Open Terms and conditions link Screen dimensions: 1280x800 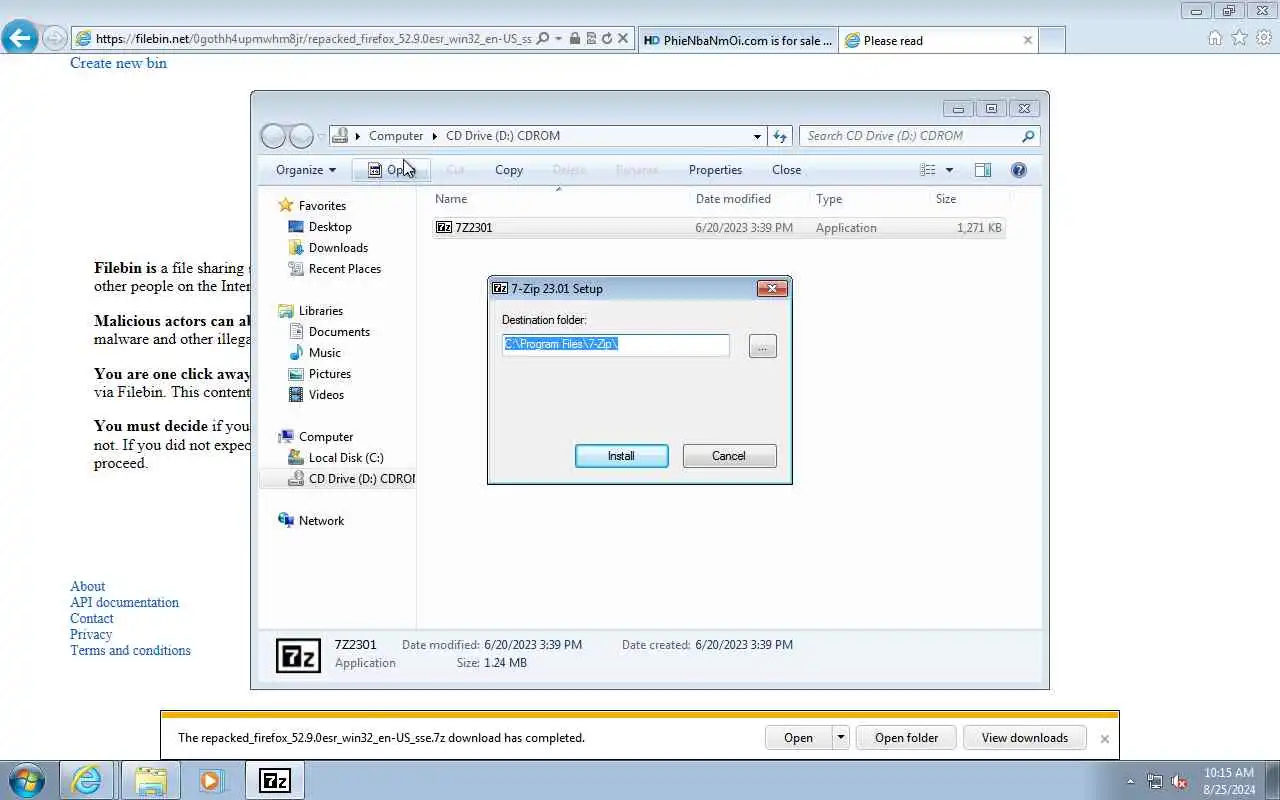130,651
